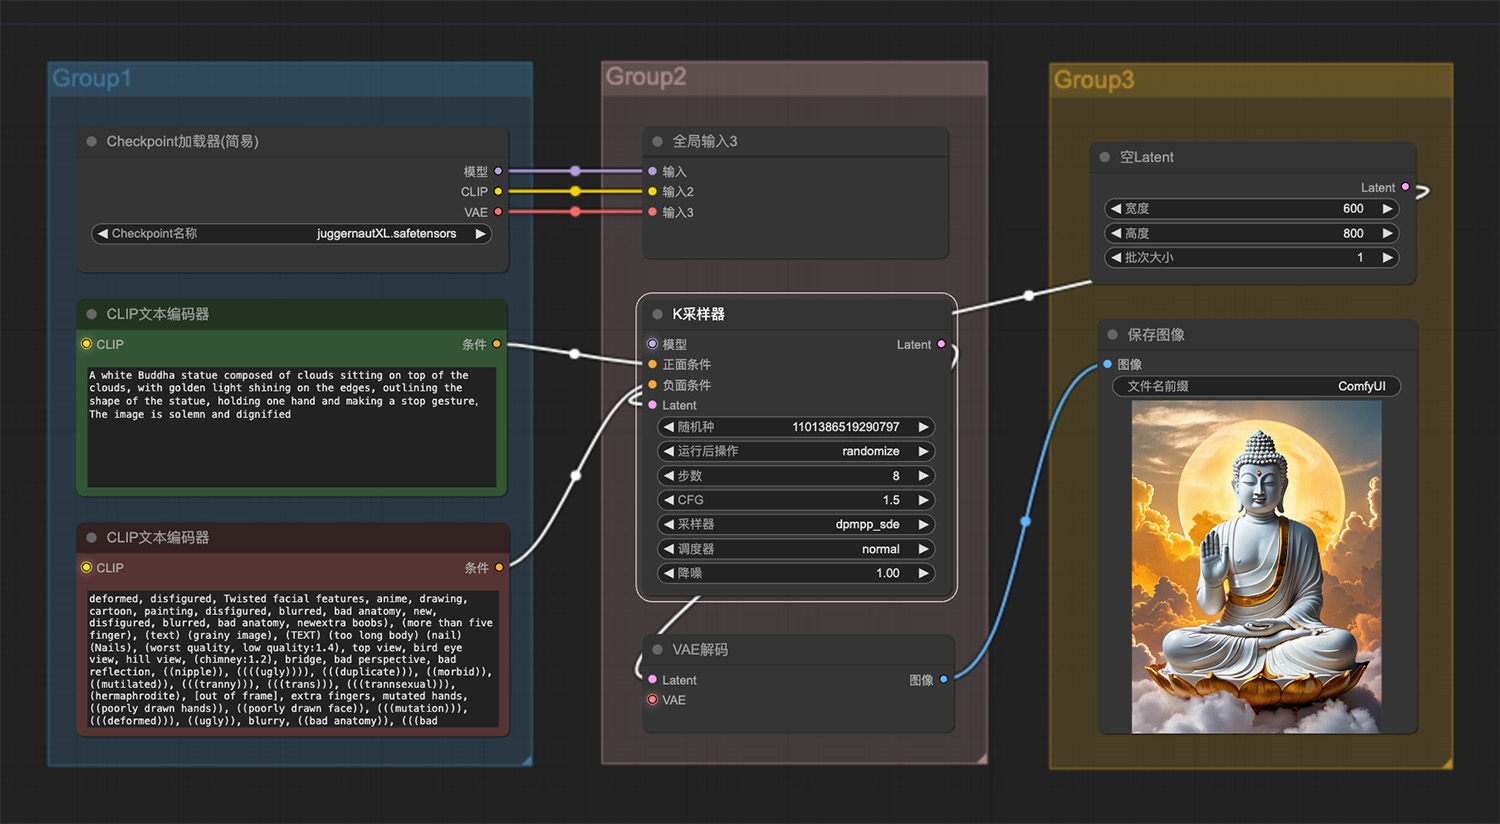The image size is (1500, 824).
Task: Click the 条件 output port on the red CLIP文本编码器
Action: [x=499, y=567]
